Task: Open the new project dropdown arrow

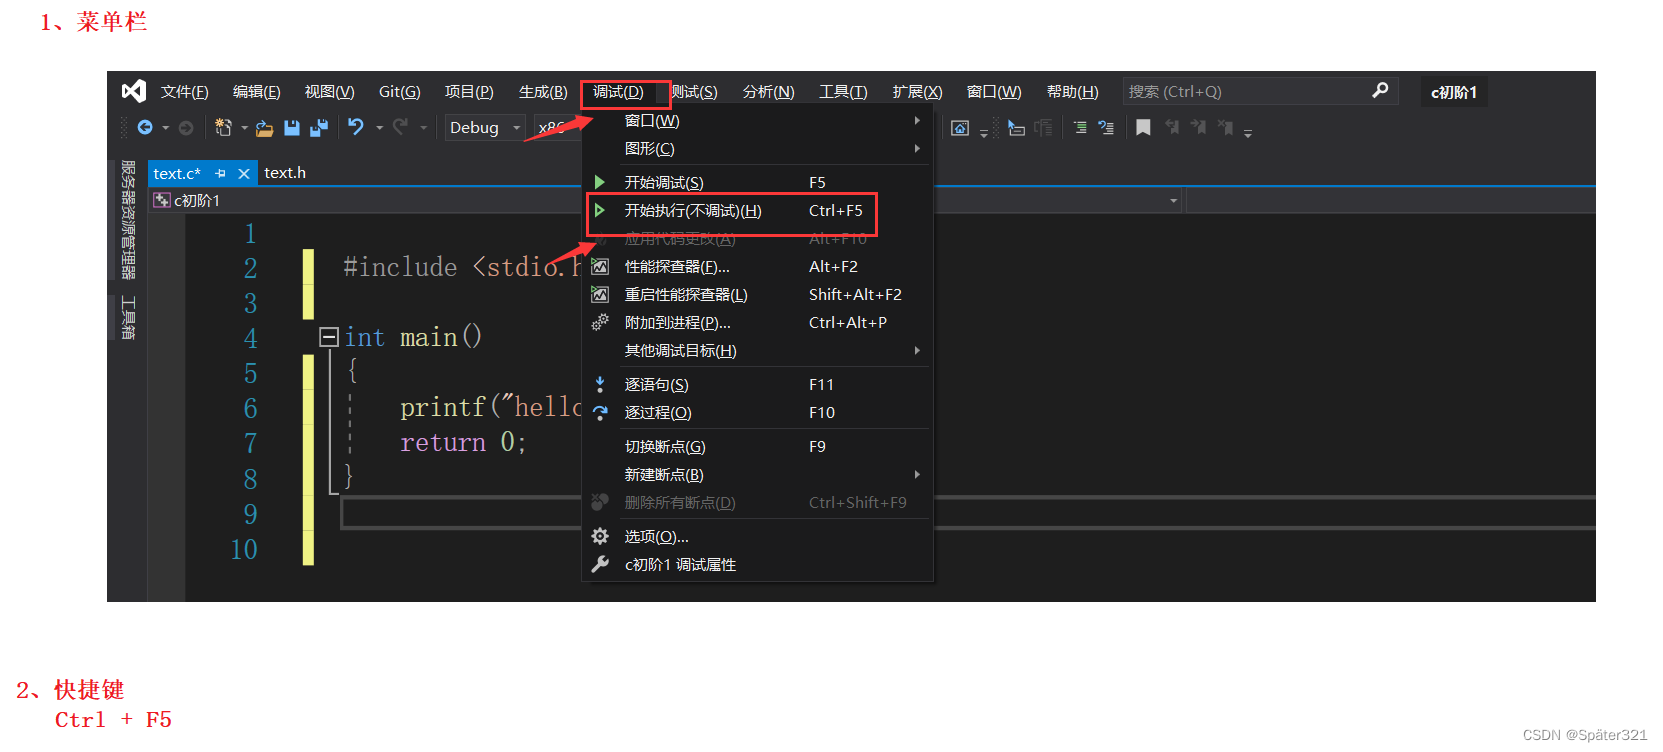Action: [244, 128]
